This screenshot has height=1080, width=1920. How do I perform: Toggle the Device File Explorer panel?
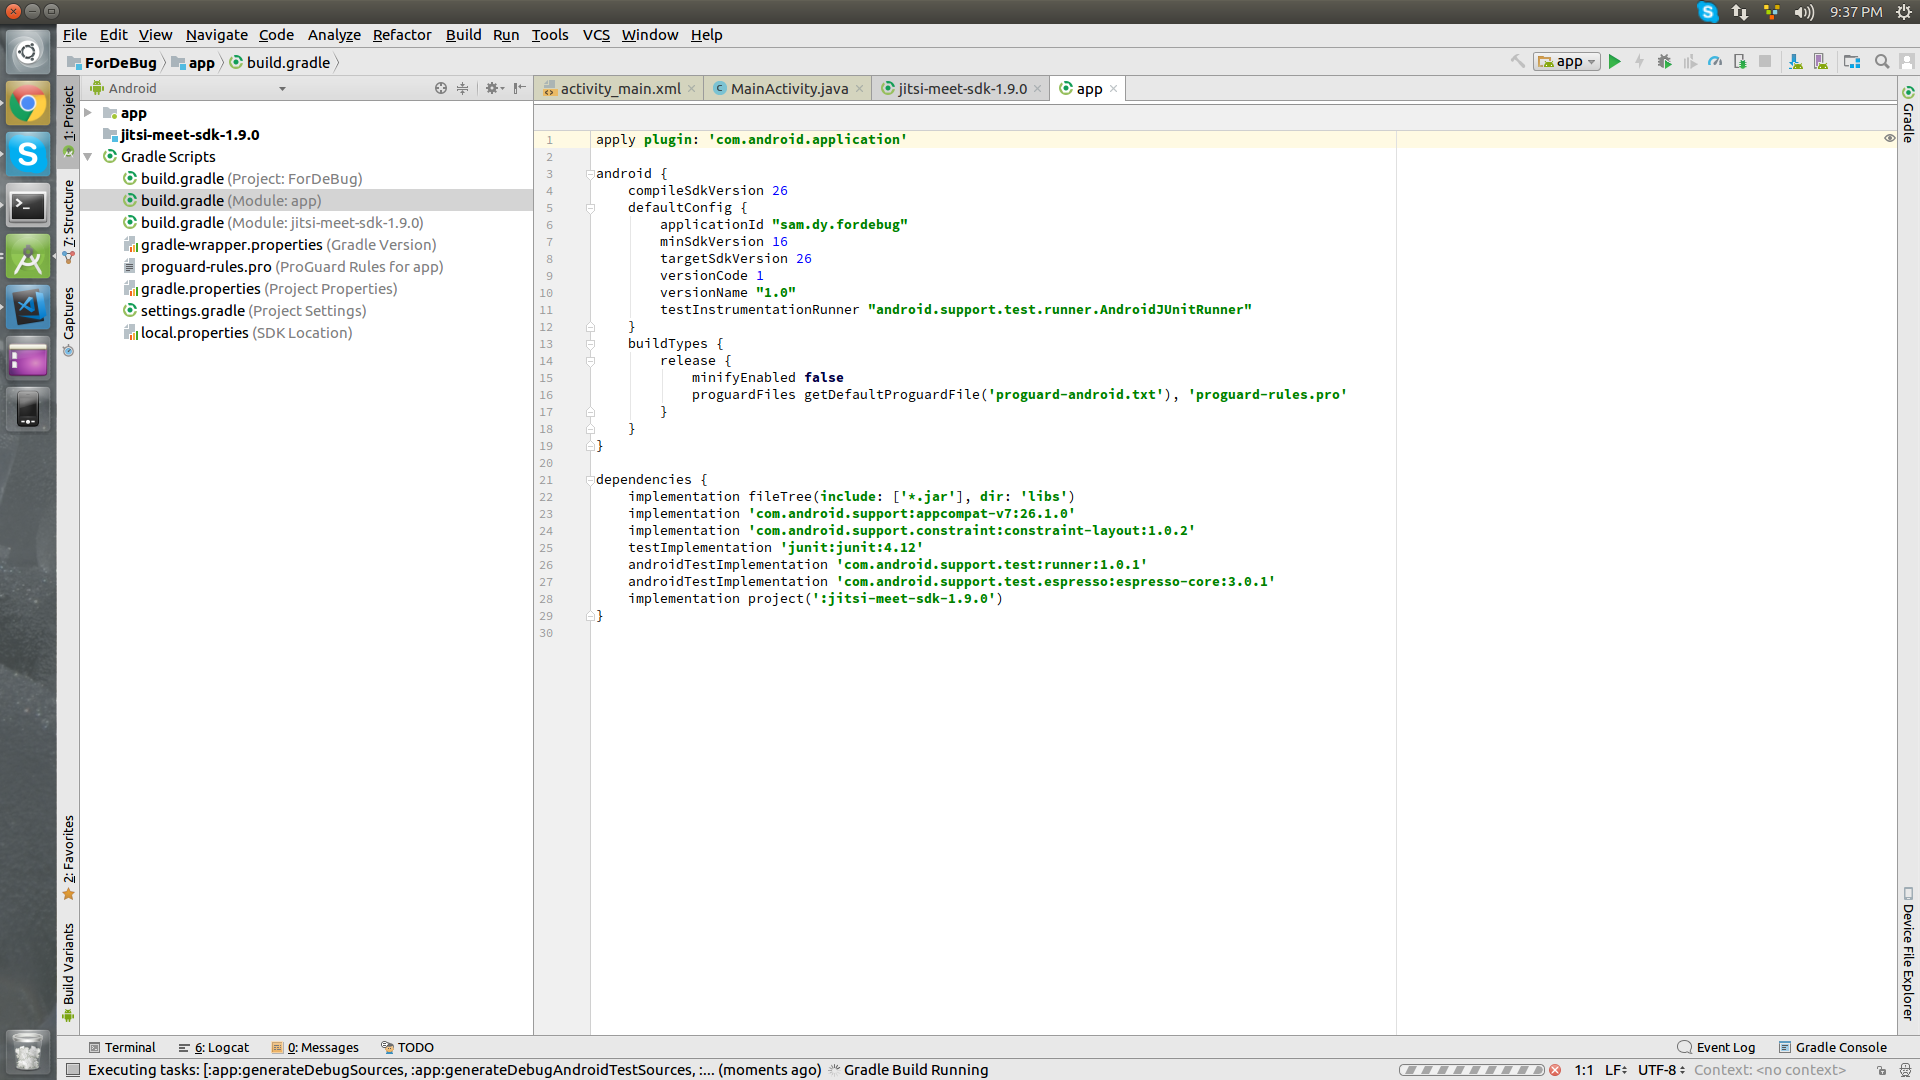[1906, 950]
